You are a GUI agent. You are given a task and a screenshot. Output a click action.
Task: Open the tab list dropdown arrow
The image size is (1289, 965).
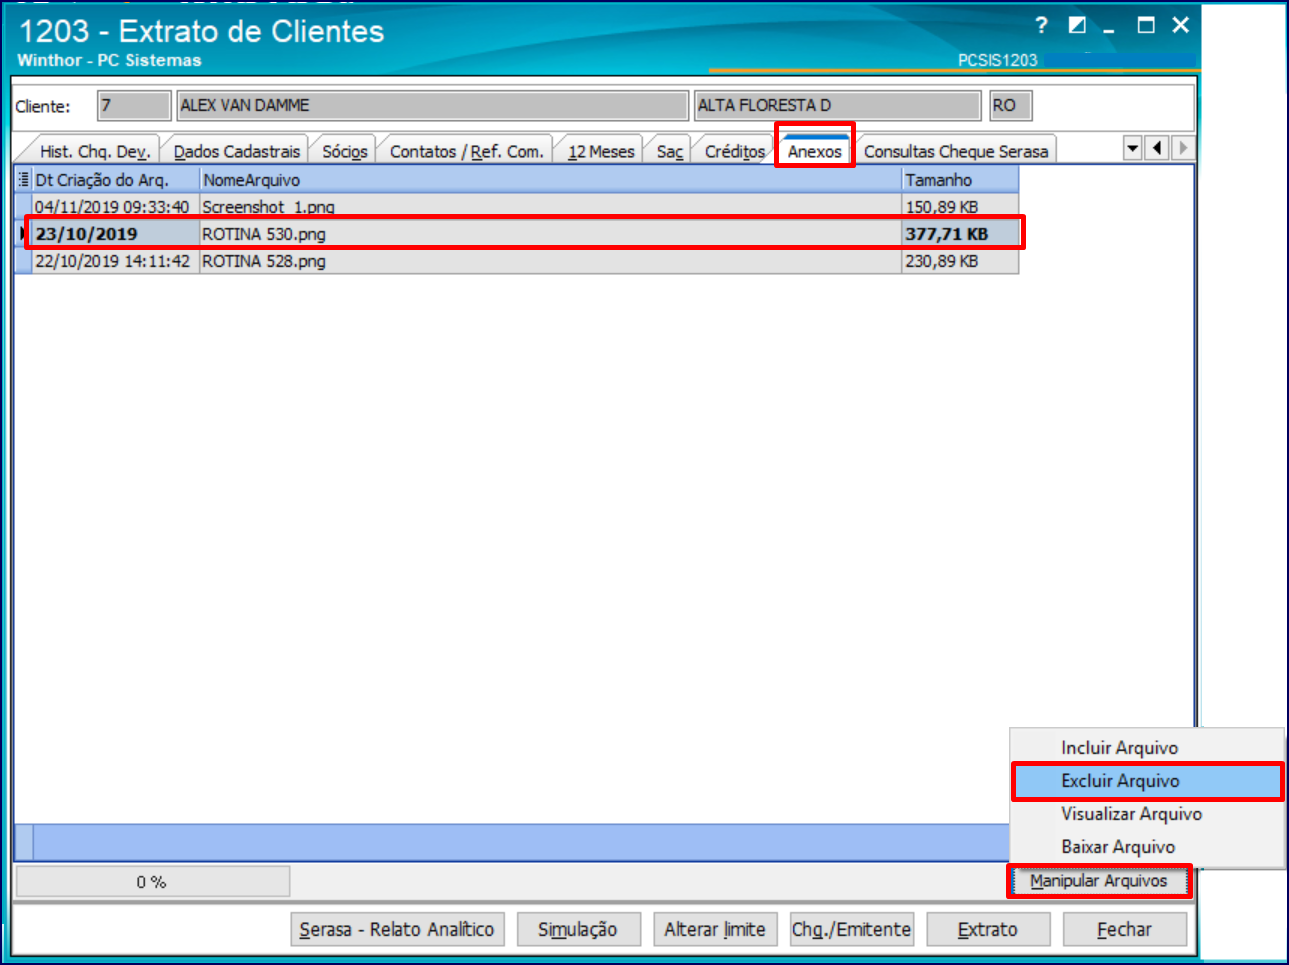click(x=1132, y=148)
